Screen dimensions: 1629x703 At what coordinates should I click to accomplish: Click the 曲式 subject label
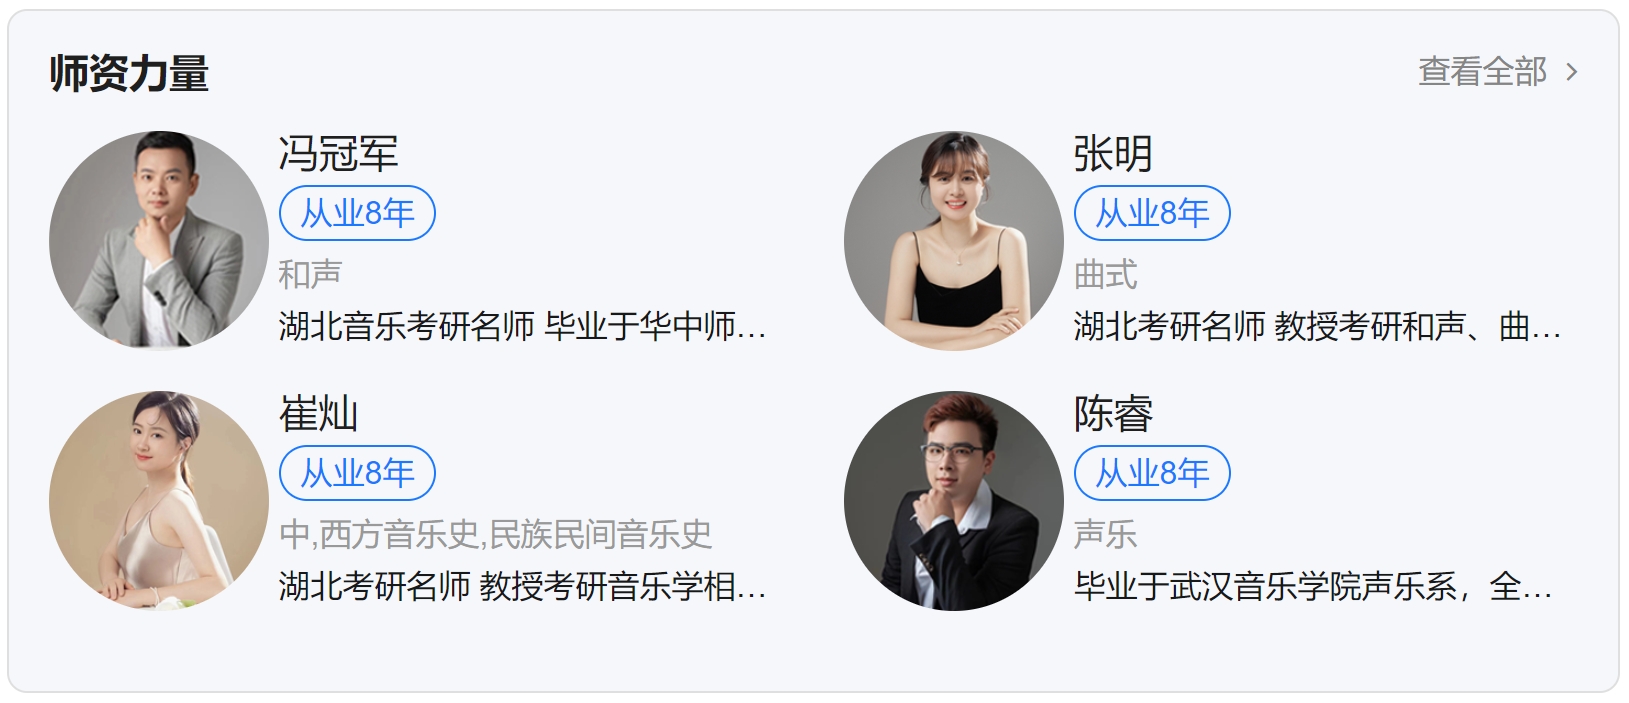point(1105,274)
